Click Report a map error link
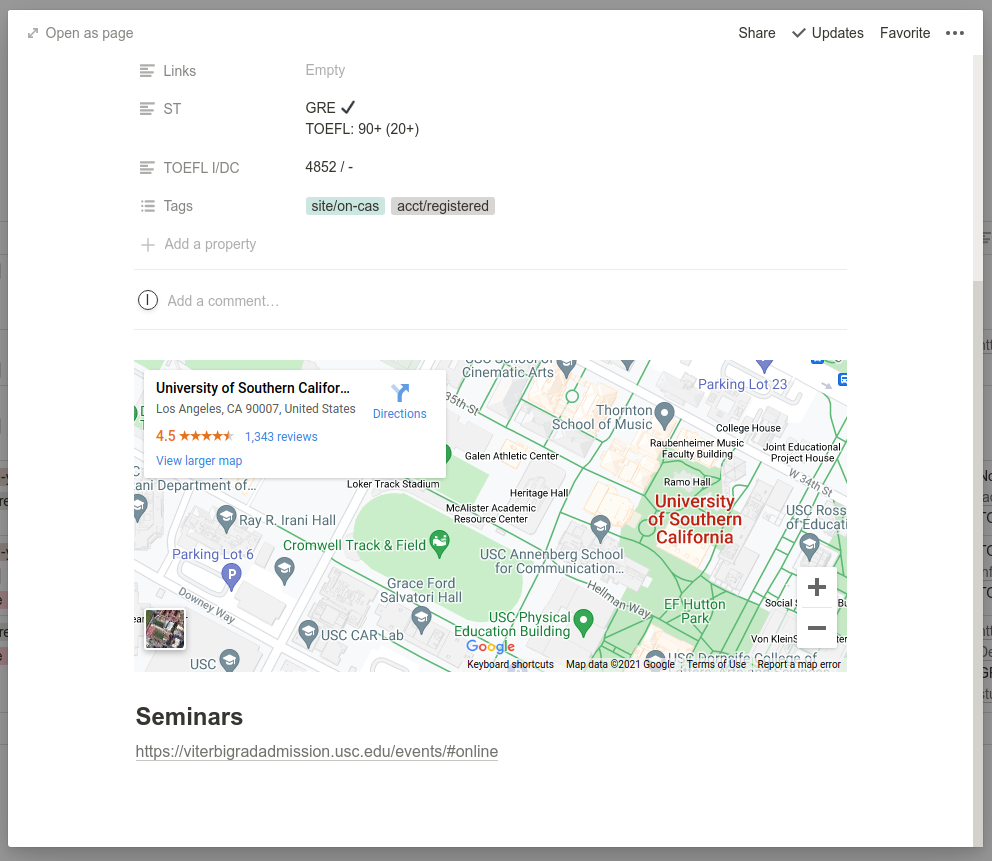Screen dimensions: 992x861 (798, 664)
